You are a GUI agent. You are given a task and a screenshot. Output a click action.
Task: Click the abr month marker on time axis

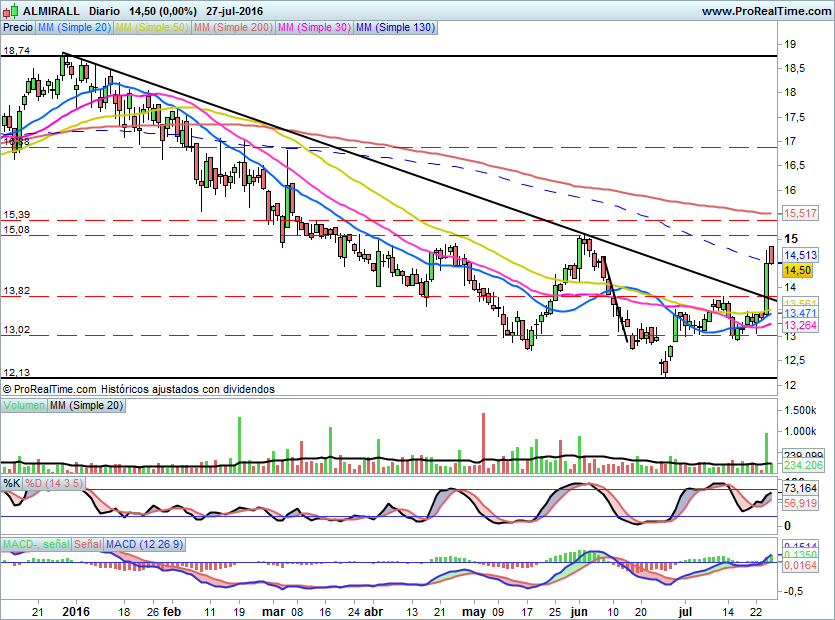tap(373, 611)
